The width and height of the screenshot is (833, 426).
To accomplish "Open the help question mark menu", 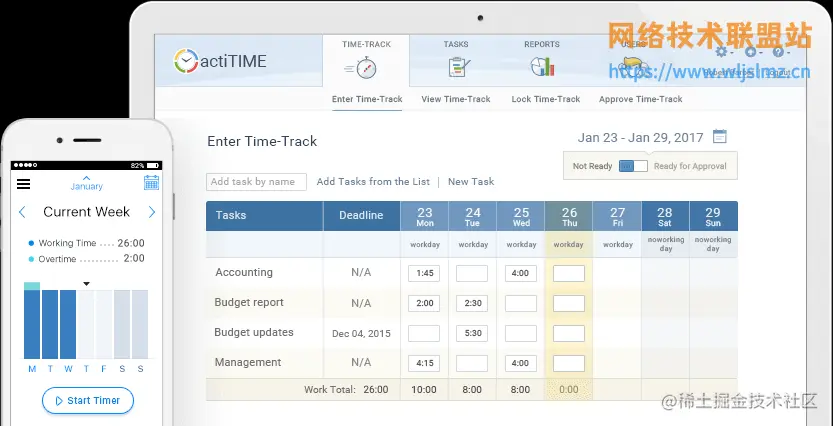I will pos(778,52).
